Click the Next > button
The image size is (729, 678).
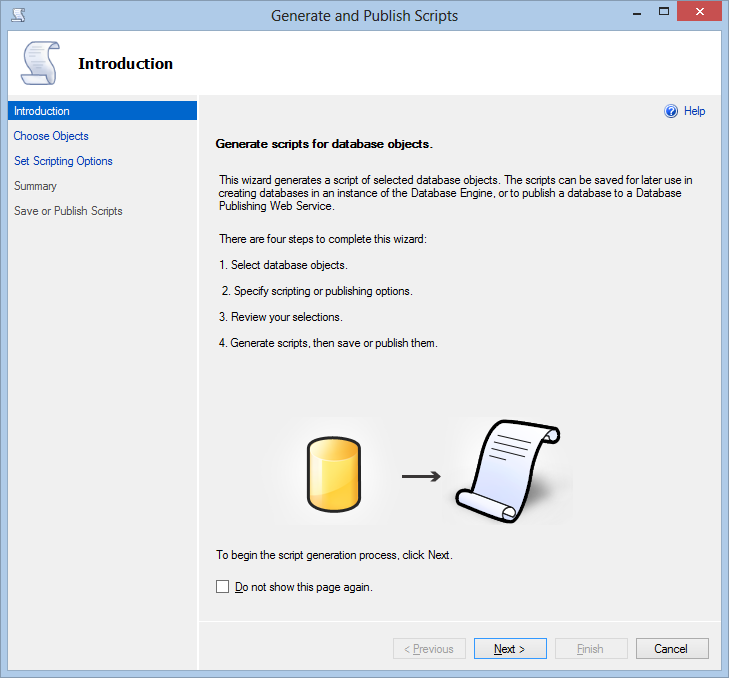pos(510,649)
